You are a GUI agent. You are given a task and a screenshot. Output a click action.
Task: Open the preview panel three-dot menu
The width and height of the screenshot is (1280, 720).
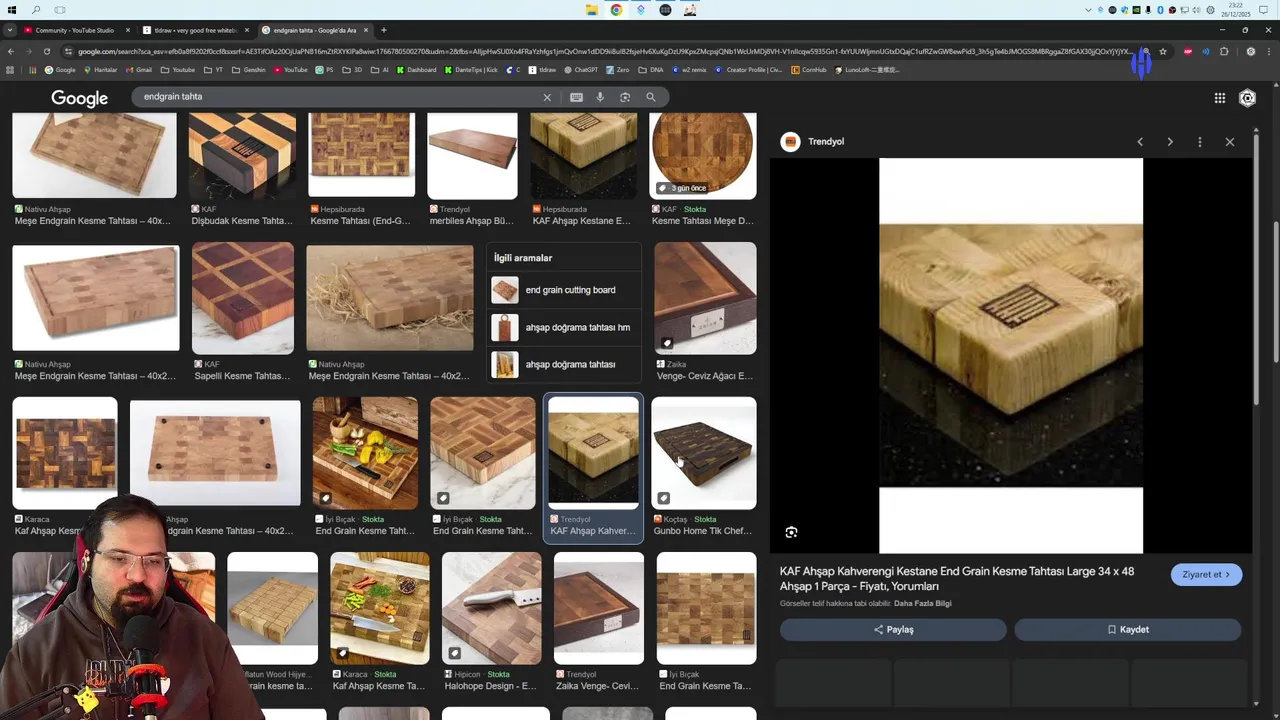(x=1200, y=142)
